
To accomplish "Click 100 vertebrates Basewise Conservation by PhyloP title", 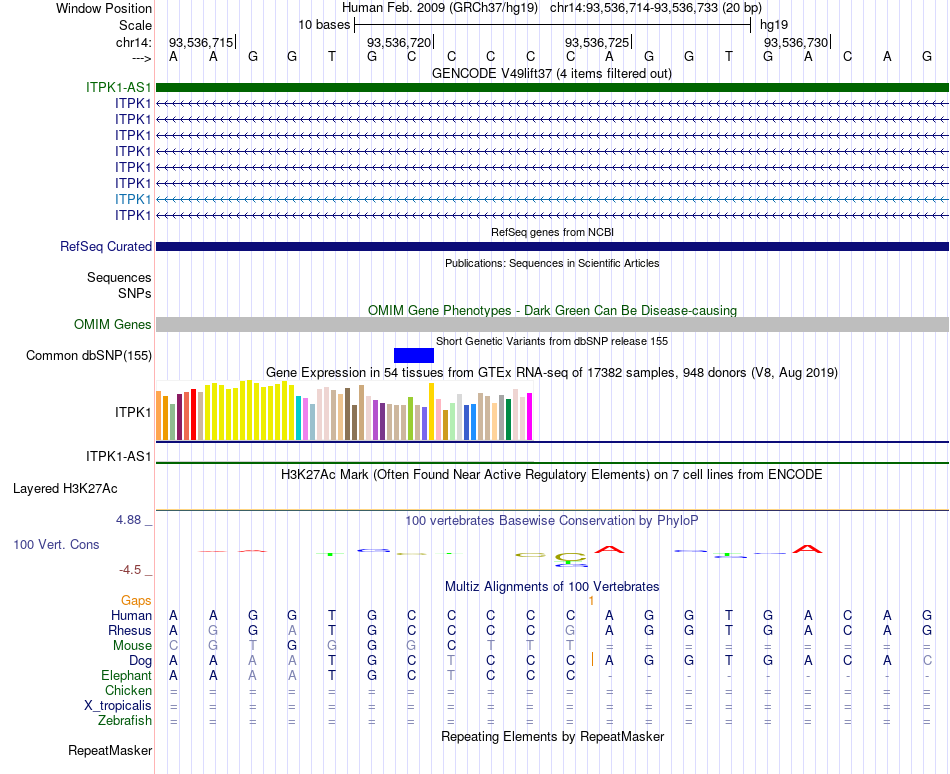I will tap(551, 520).
